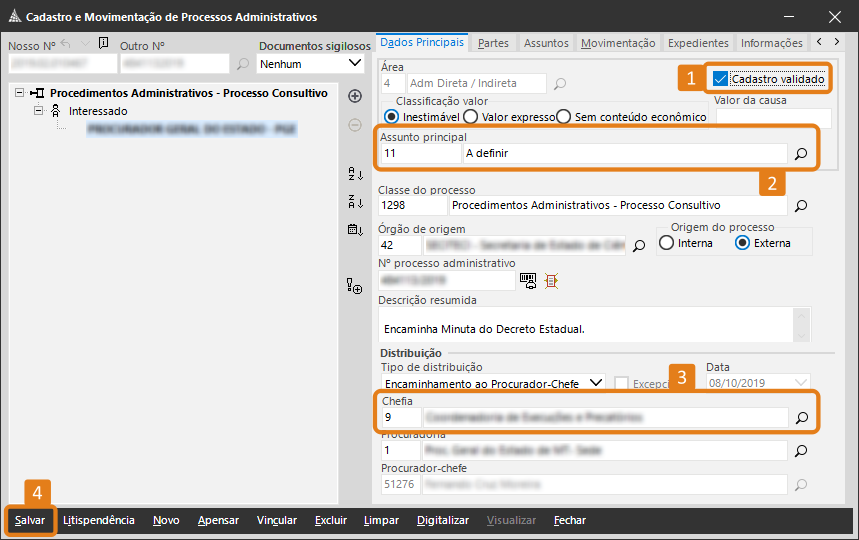
Task: Open search for Classe do processo
Action: pyautogui.click(x=801, y=206)
